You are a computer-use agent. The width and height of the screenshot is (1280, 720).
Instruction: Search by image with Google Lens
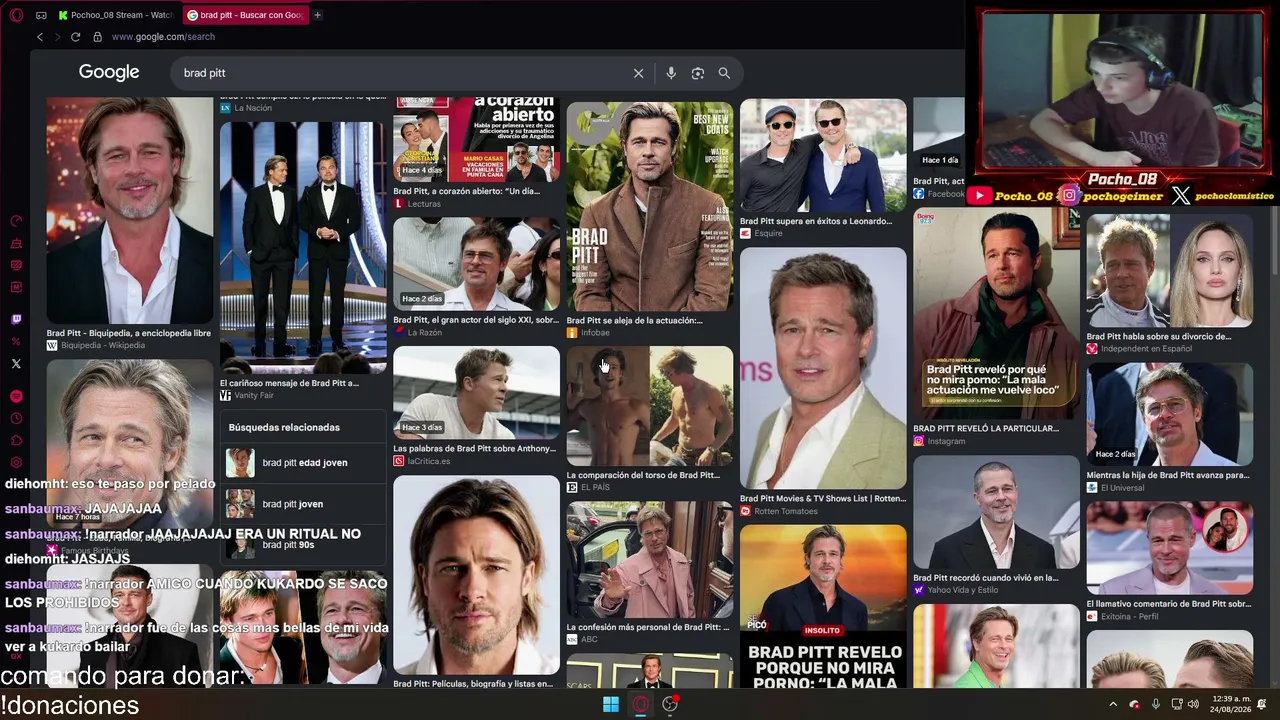(x=698, y=73)
